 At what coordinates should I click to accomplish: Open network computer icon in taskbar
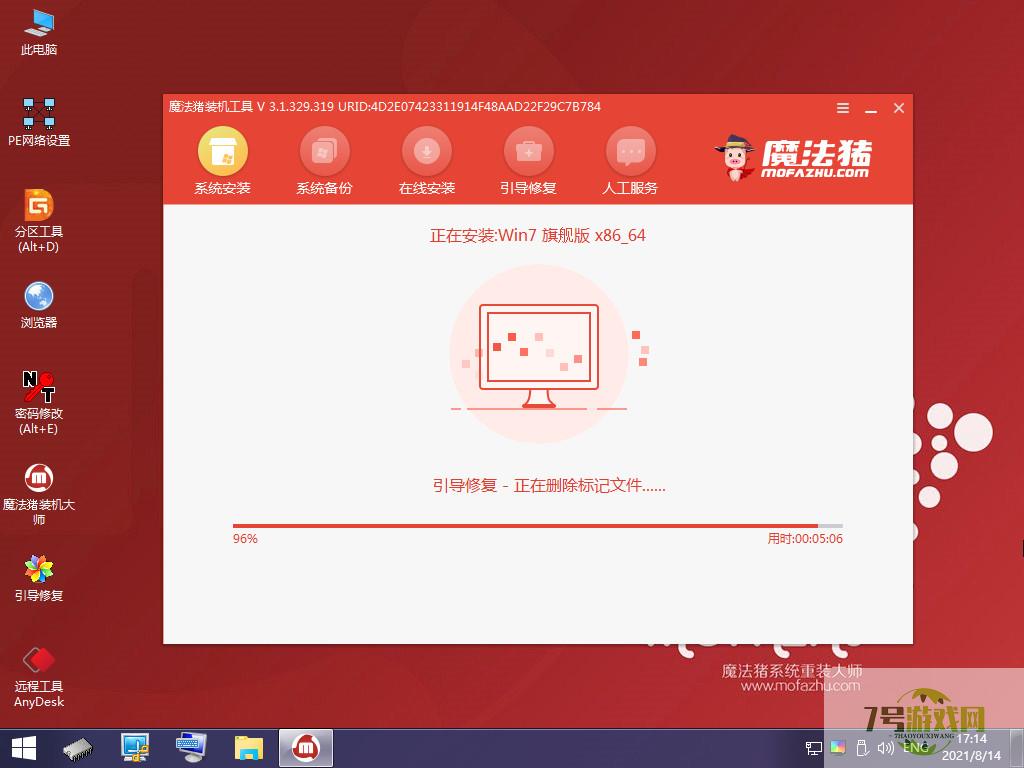pos(135,748)
